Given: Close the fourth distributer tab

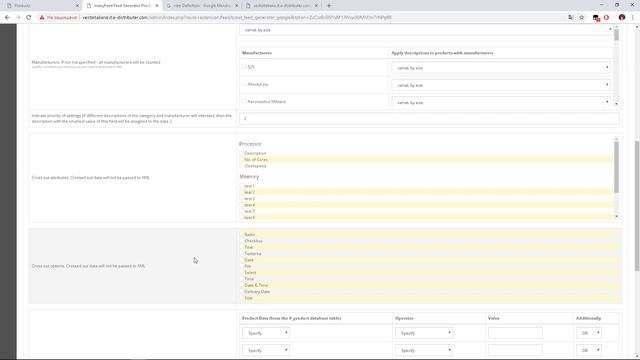Looking at the screenshot, I should coord(316,6).
